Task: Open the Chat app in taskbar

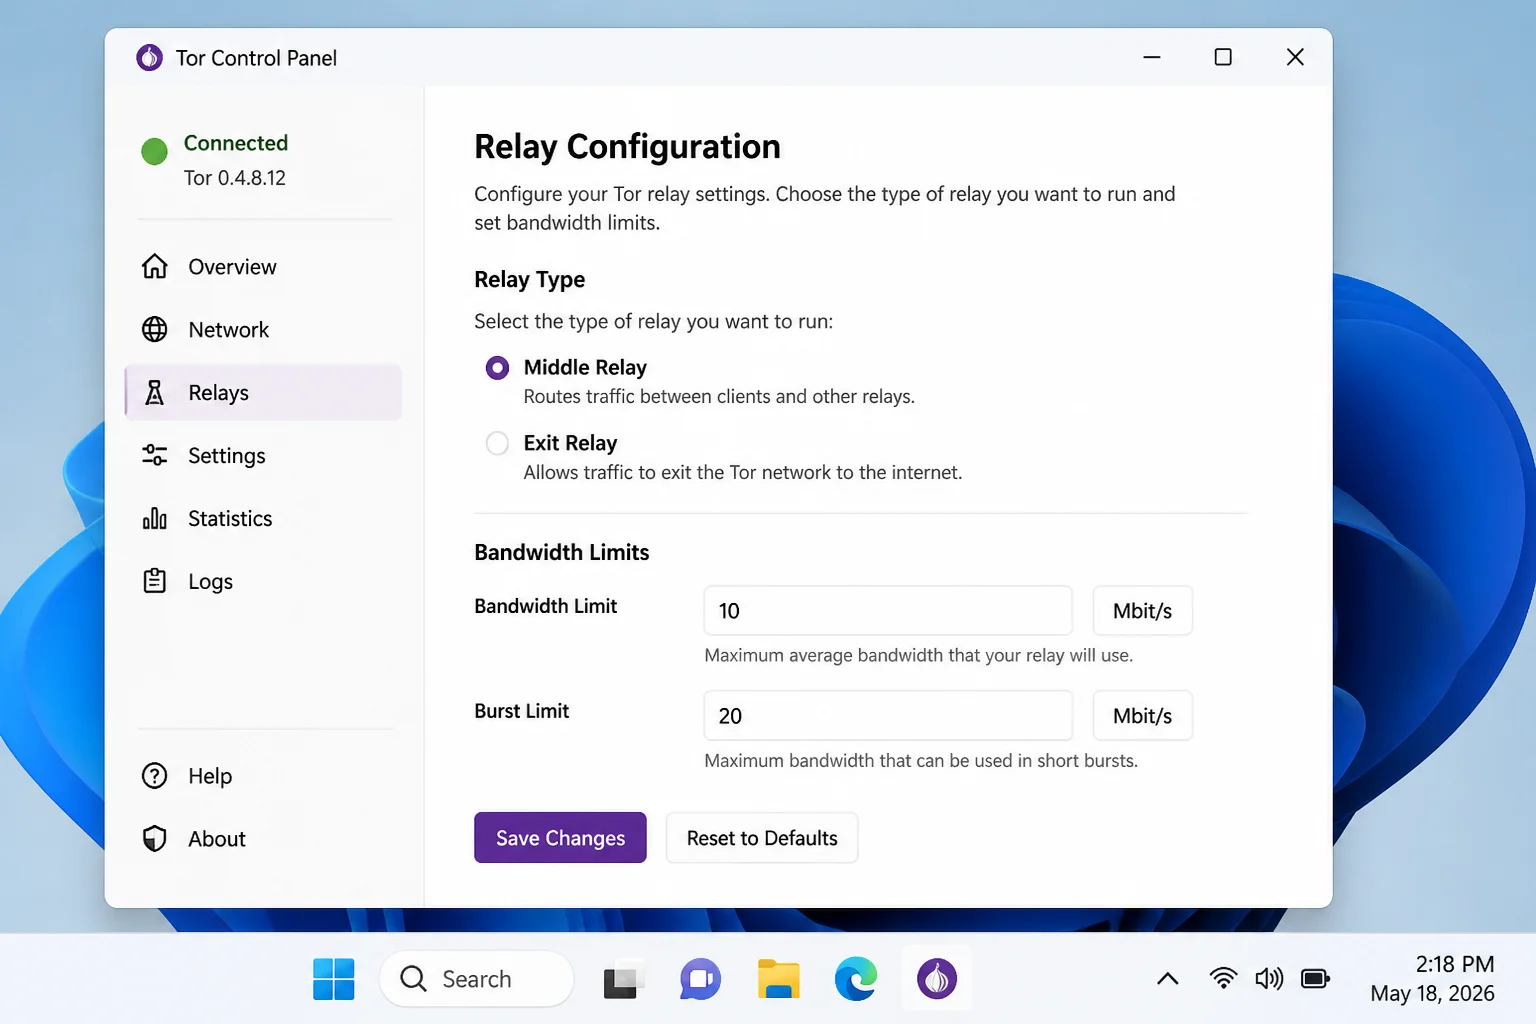Action: click(700, 979)
